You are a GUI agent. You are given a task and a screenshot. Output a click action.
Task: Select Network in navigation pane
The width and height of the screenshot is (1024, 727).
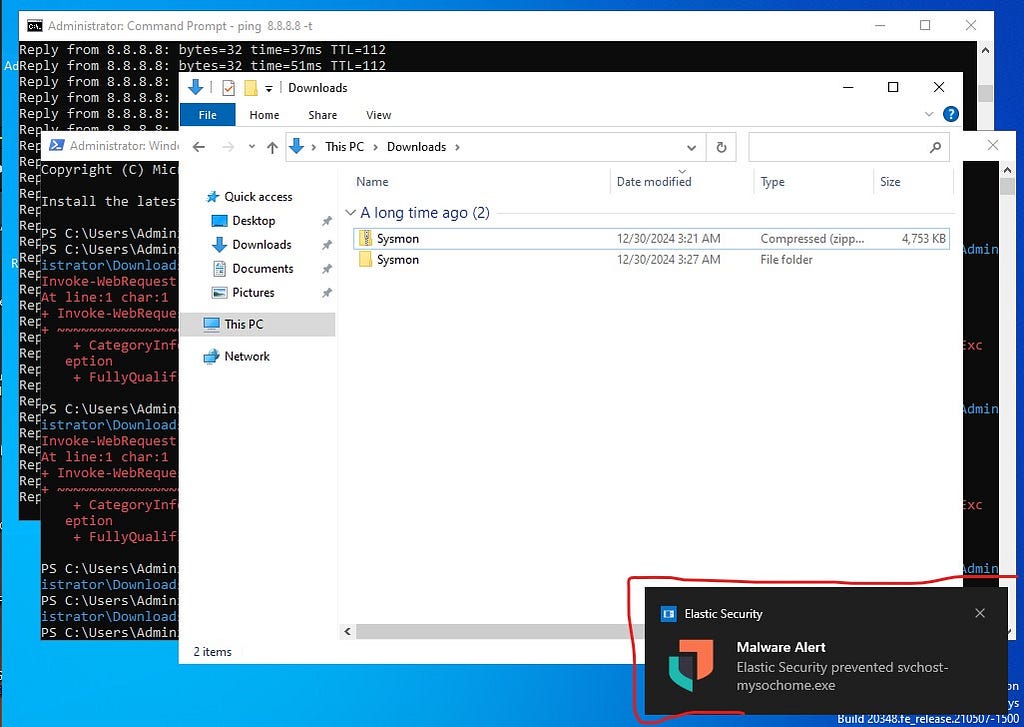tap(246, 356)
